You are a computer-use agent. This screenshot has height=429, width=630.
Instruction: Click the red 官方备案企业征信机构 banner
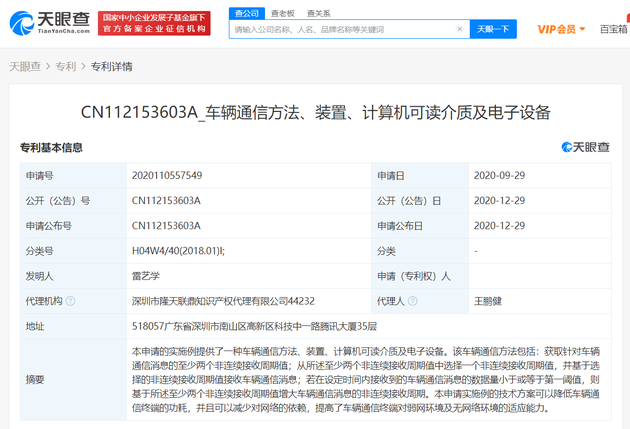coord(154,23)
